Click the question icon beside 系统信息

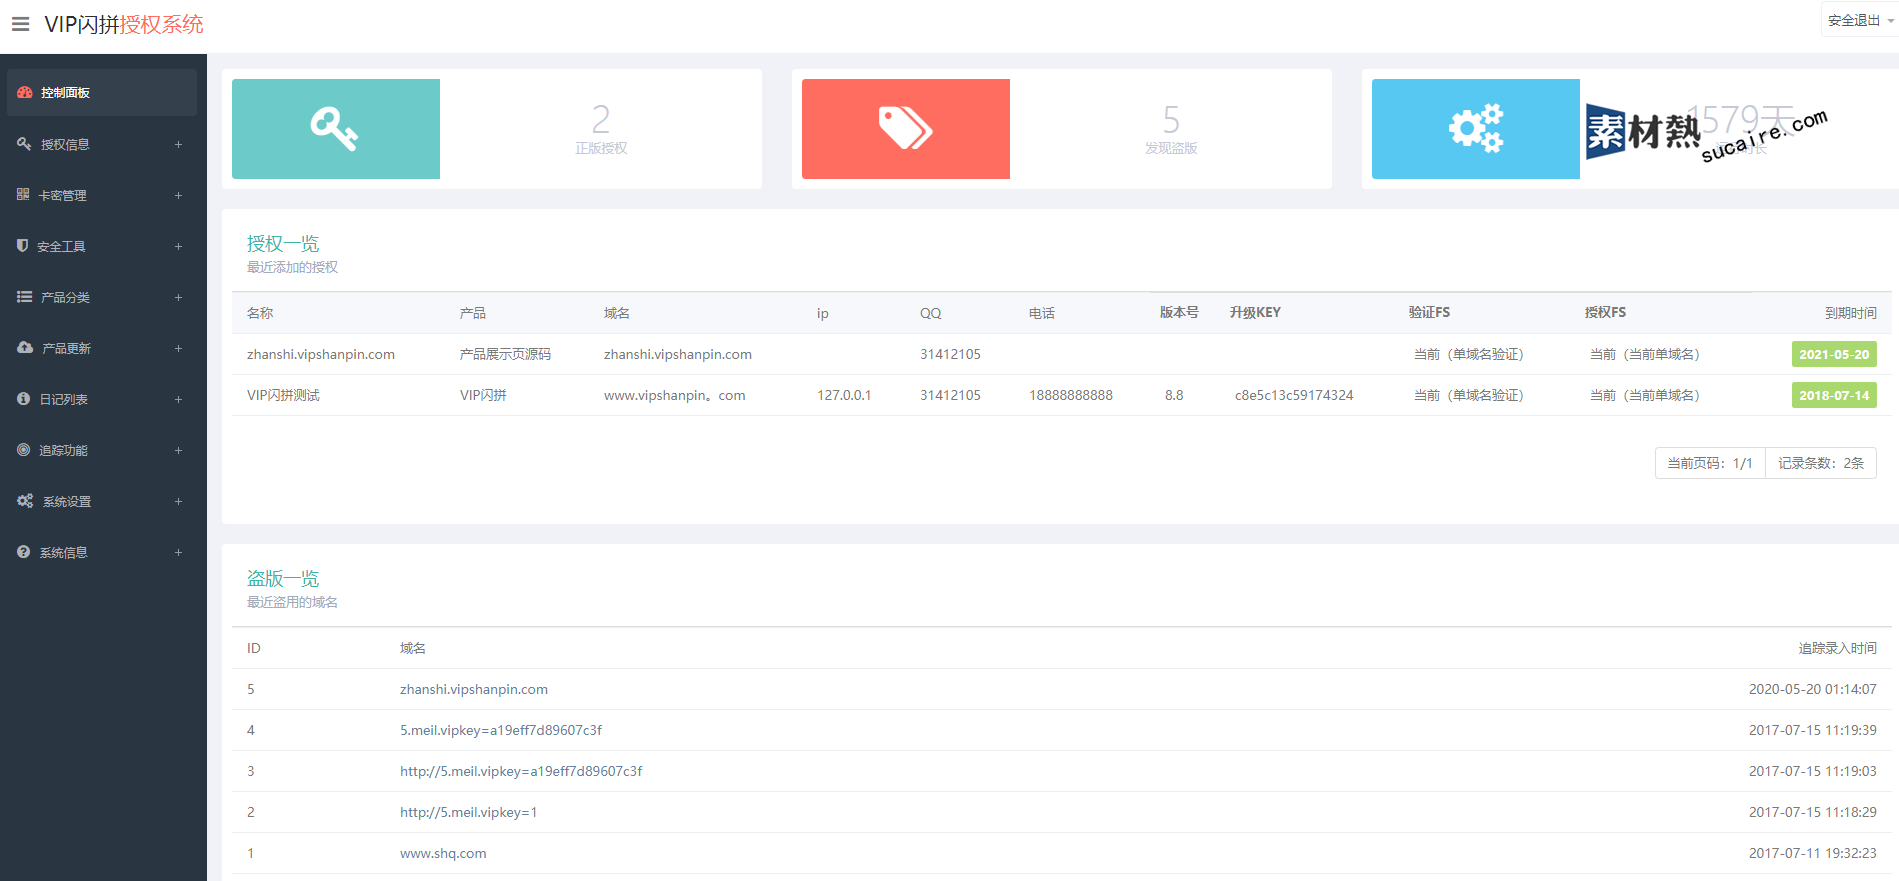[x=23, y=551]
